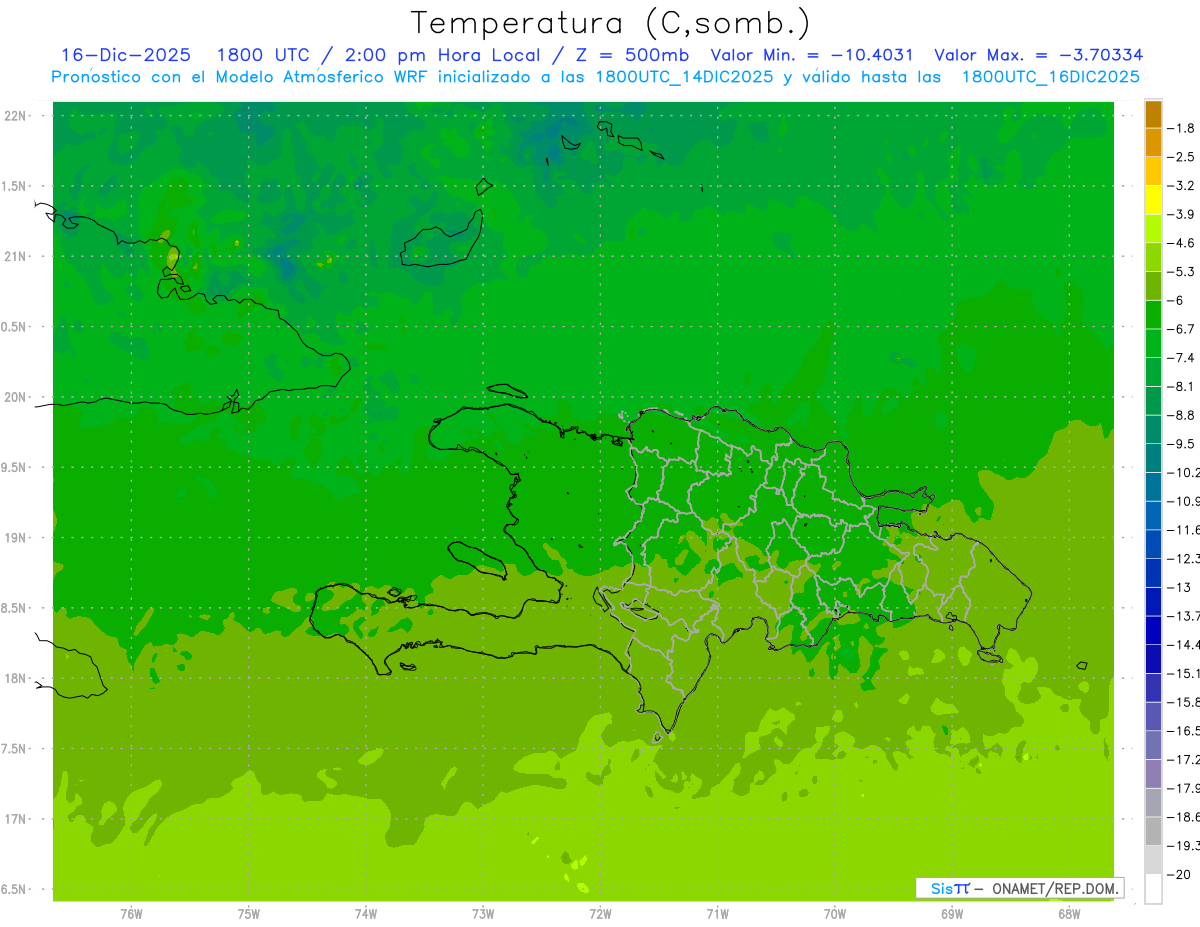
Task: Click the "-4.6" colorbar value
Action: coord(1181,243)
